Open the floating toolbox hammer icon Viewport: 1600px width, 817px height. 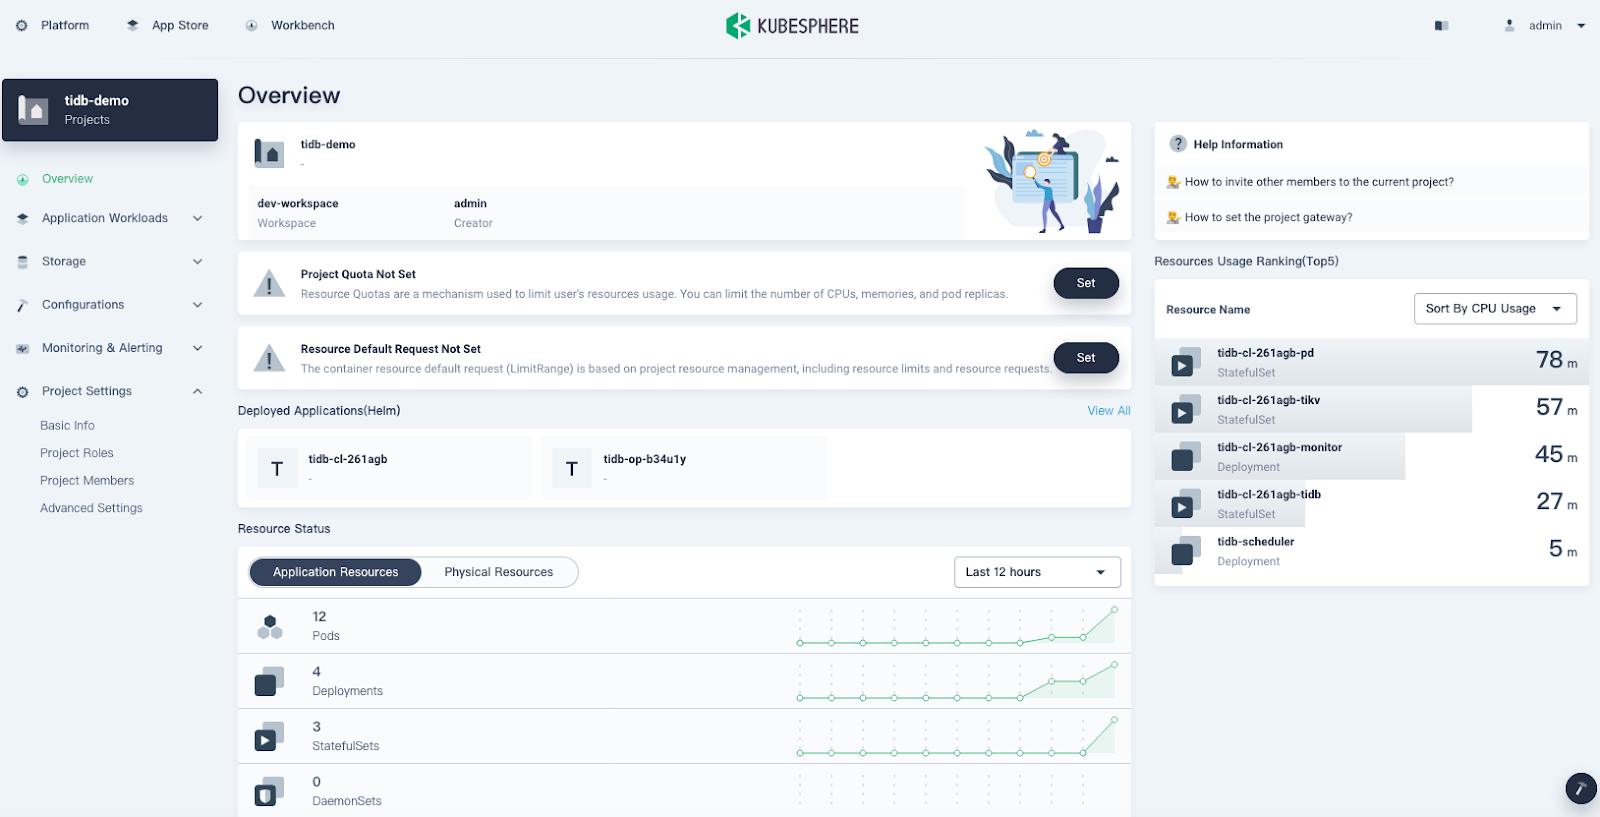point(1580,789)
